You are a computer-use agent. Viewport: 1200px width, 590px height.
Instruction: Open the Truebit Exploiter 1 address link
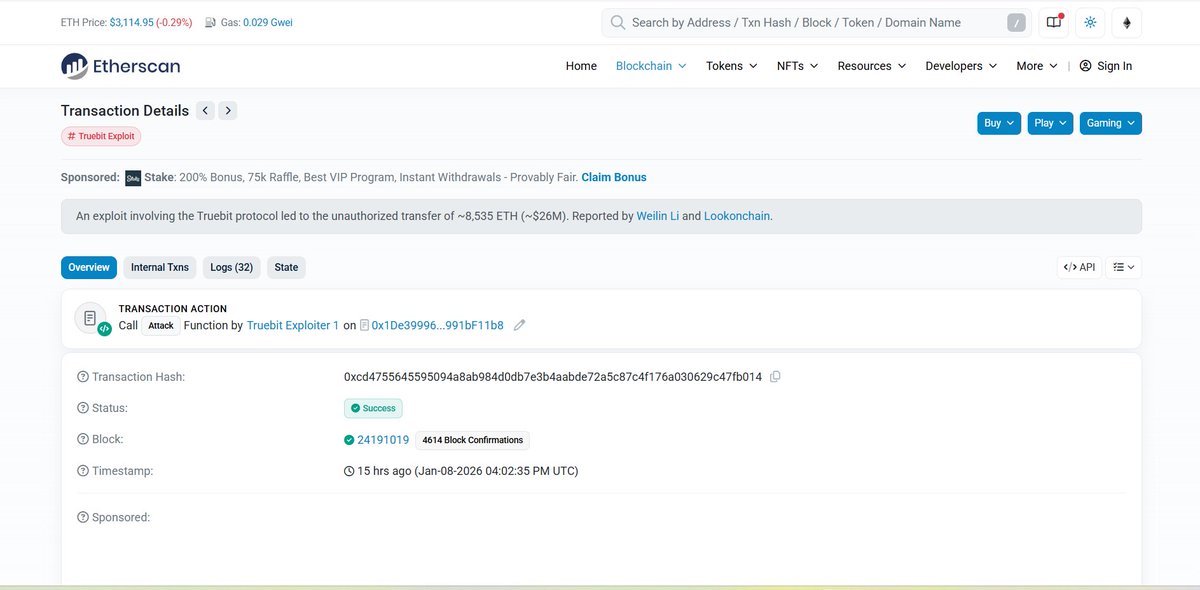click(293, 325)
